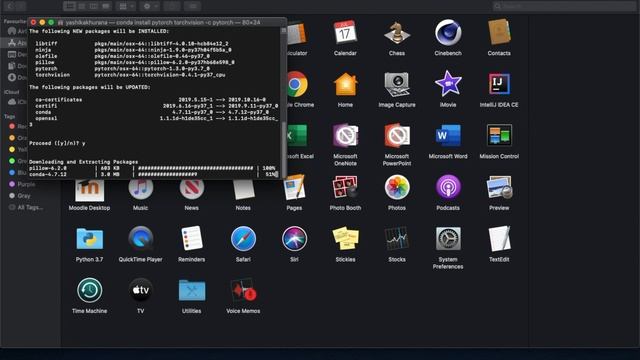This screenshot has width=640, height=360.
Task: Select the Yellow tag dot in sidebar
Action: 12,149
